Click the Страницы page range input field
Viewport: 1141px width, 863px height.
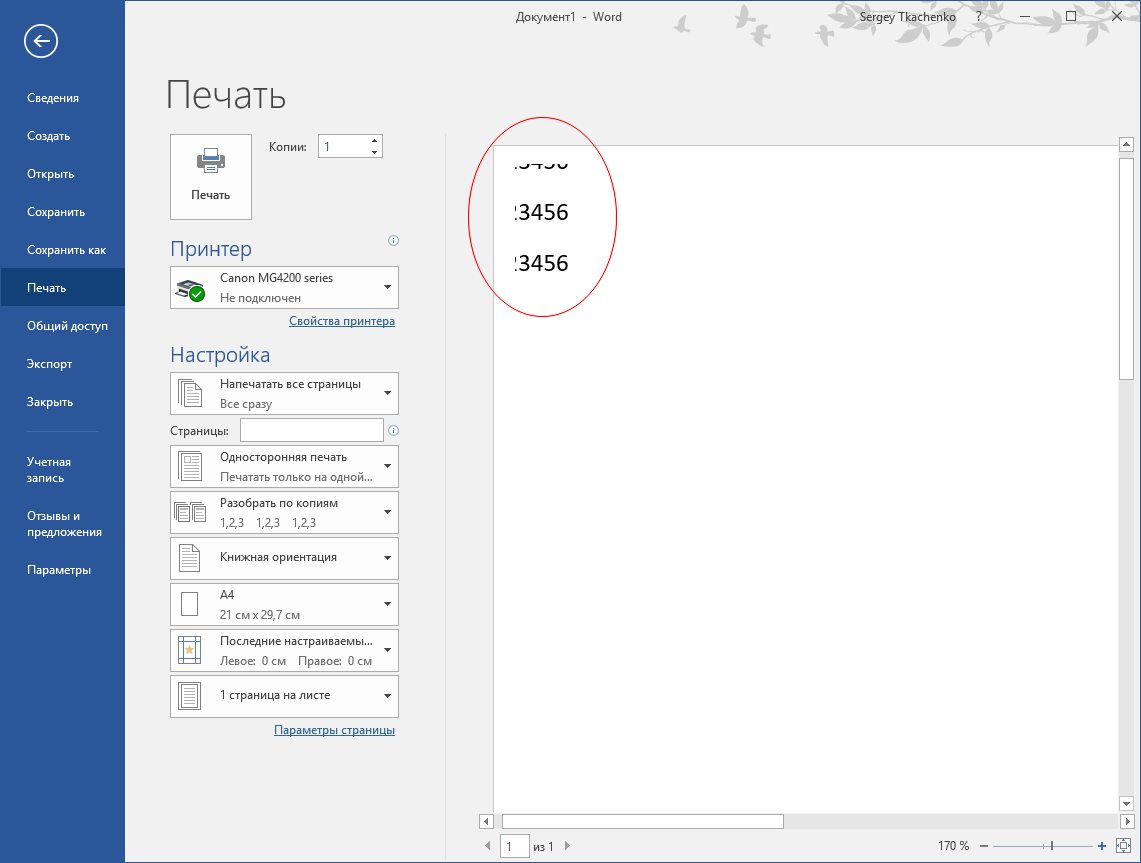tap(311, 430)
